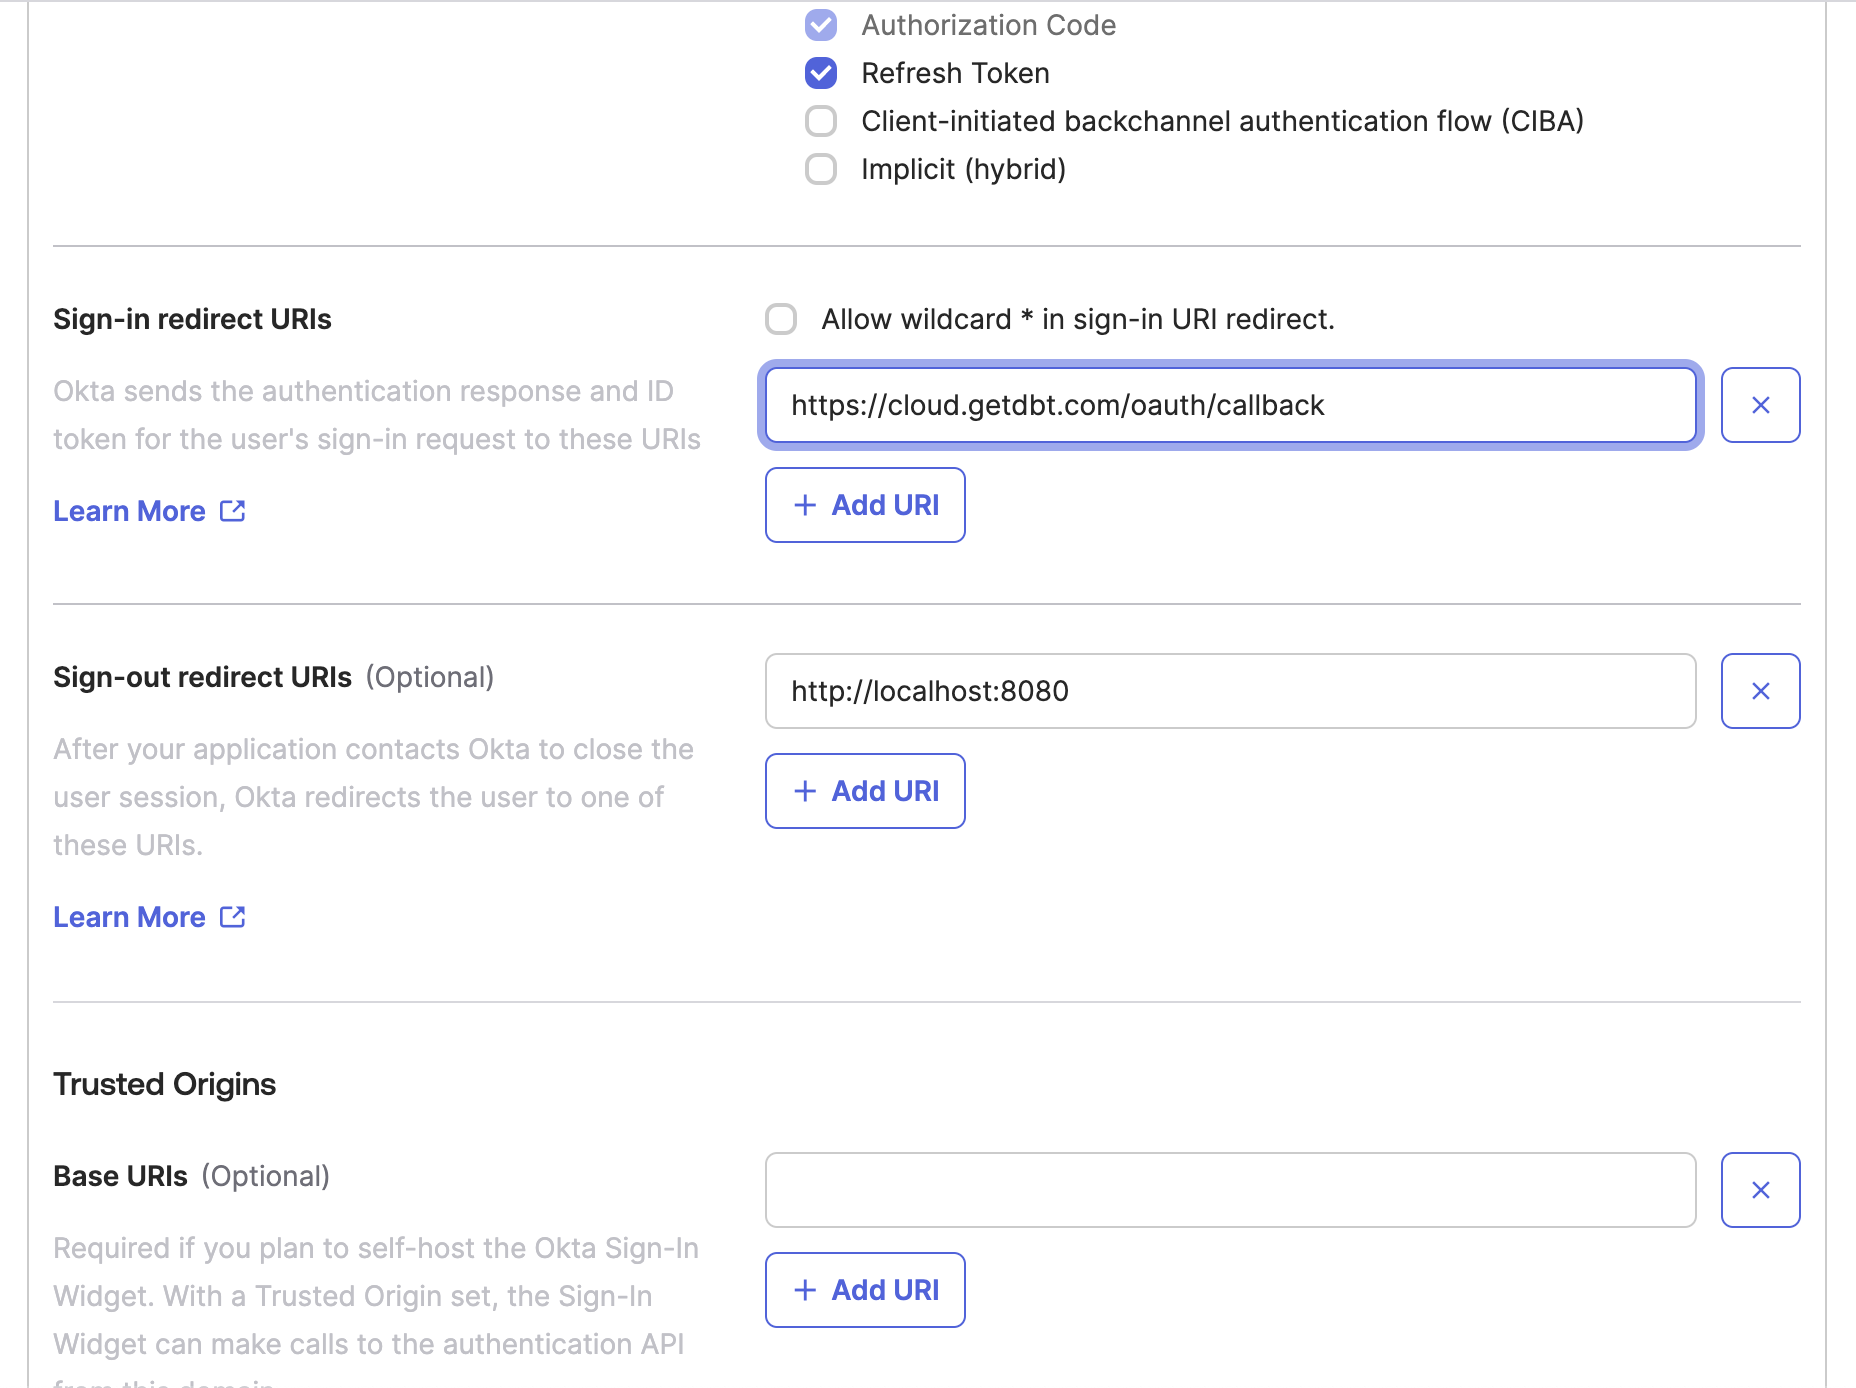This screenshot has width=1856, height=1388.
Task: Open Learn More for sign-in redirect URIs
Action: coord(130,510)
